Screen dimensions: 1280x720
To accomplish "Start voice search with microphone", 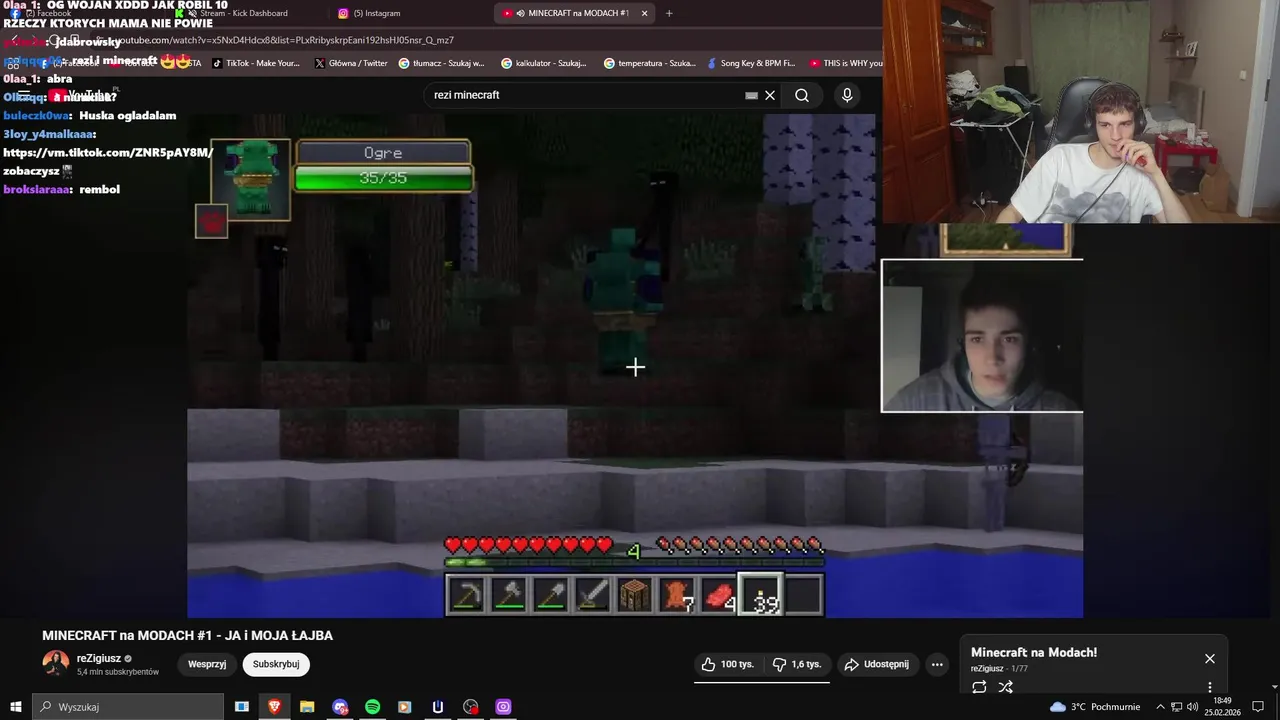I will tap(847, 95).
